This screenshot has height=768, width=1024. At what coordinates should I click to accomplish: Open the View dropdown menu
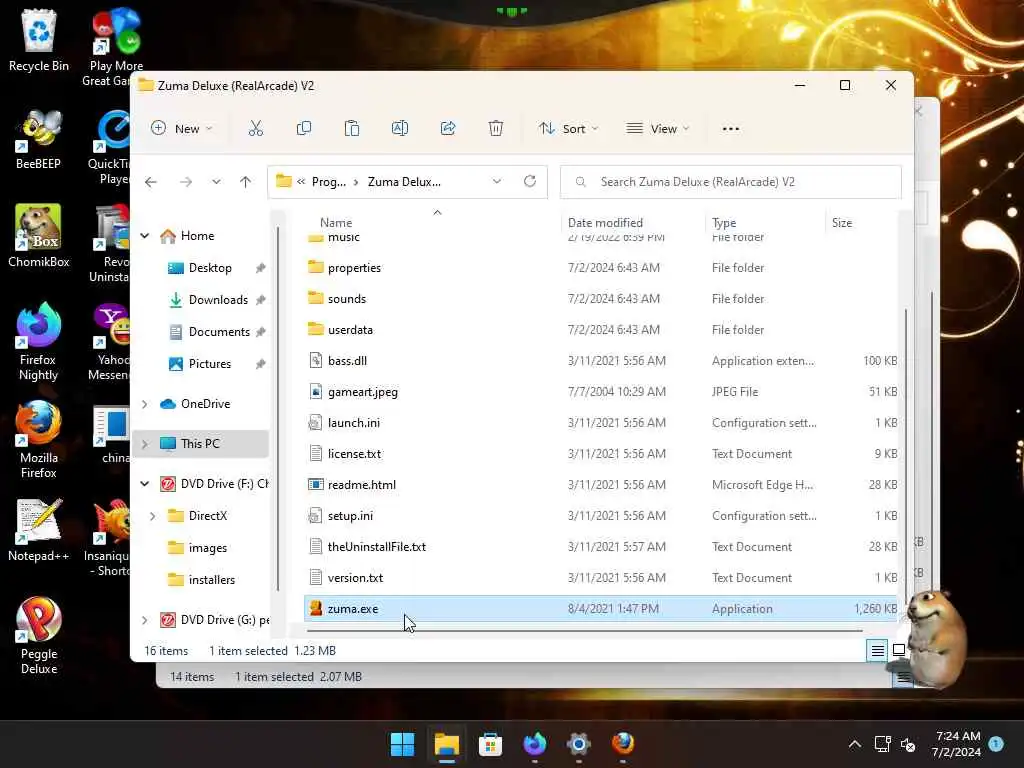[x=658, y=129]
